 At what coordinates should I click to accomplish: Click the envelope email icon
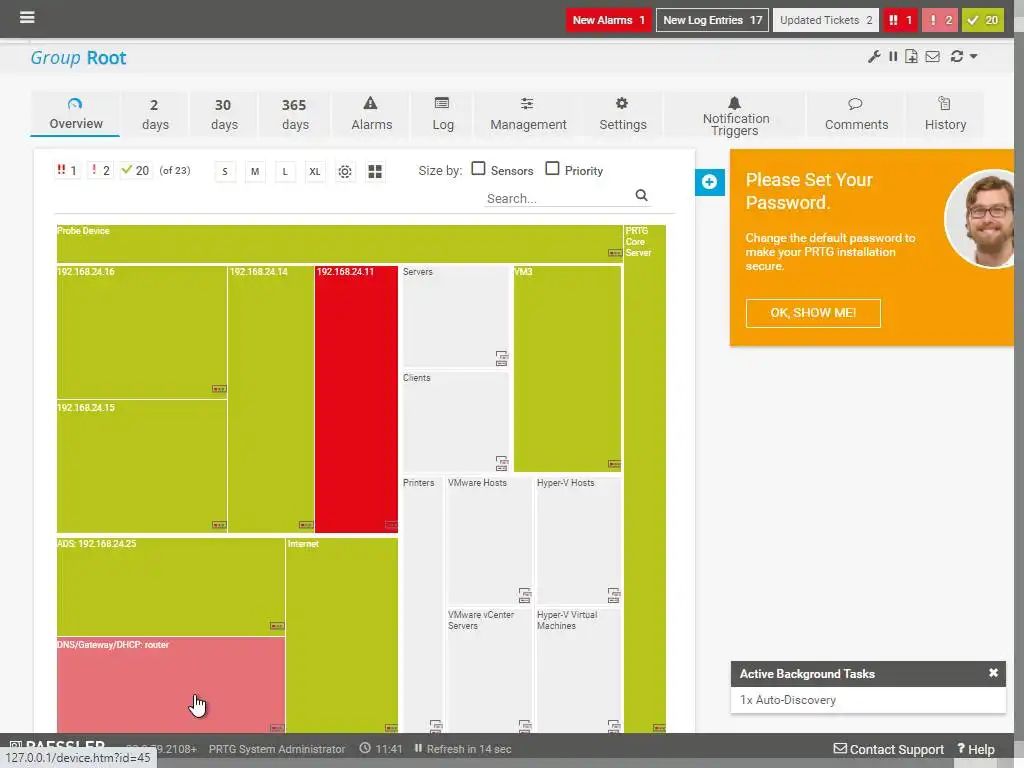click(933, 57)
